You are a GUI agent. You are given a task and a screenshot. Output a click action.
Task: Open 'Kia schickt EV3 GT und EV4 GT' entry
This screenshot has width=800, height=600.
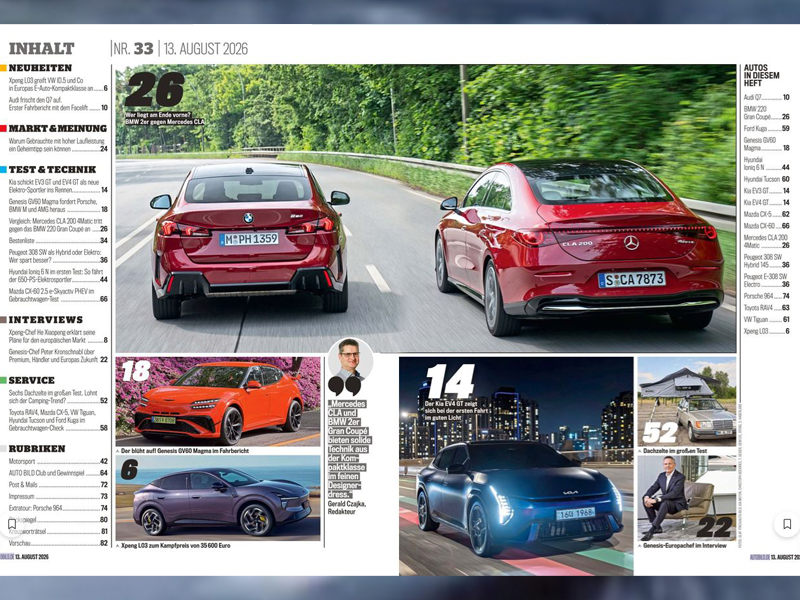pyautogui.click(x=58, y=186)
